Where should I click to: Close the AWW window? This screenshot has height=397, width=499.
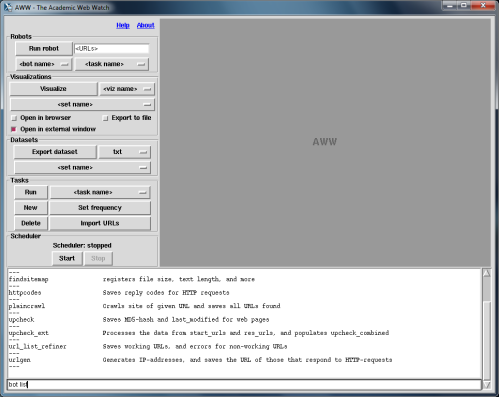coord(483,6)
